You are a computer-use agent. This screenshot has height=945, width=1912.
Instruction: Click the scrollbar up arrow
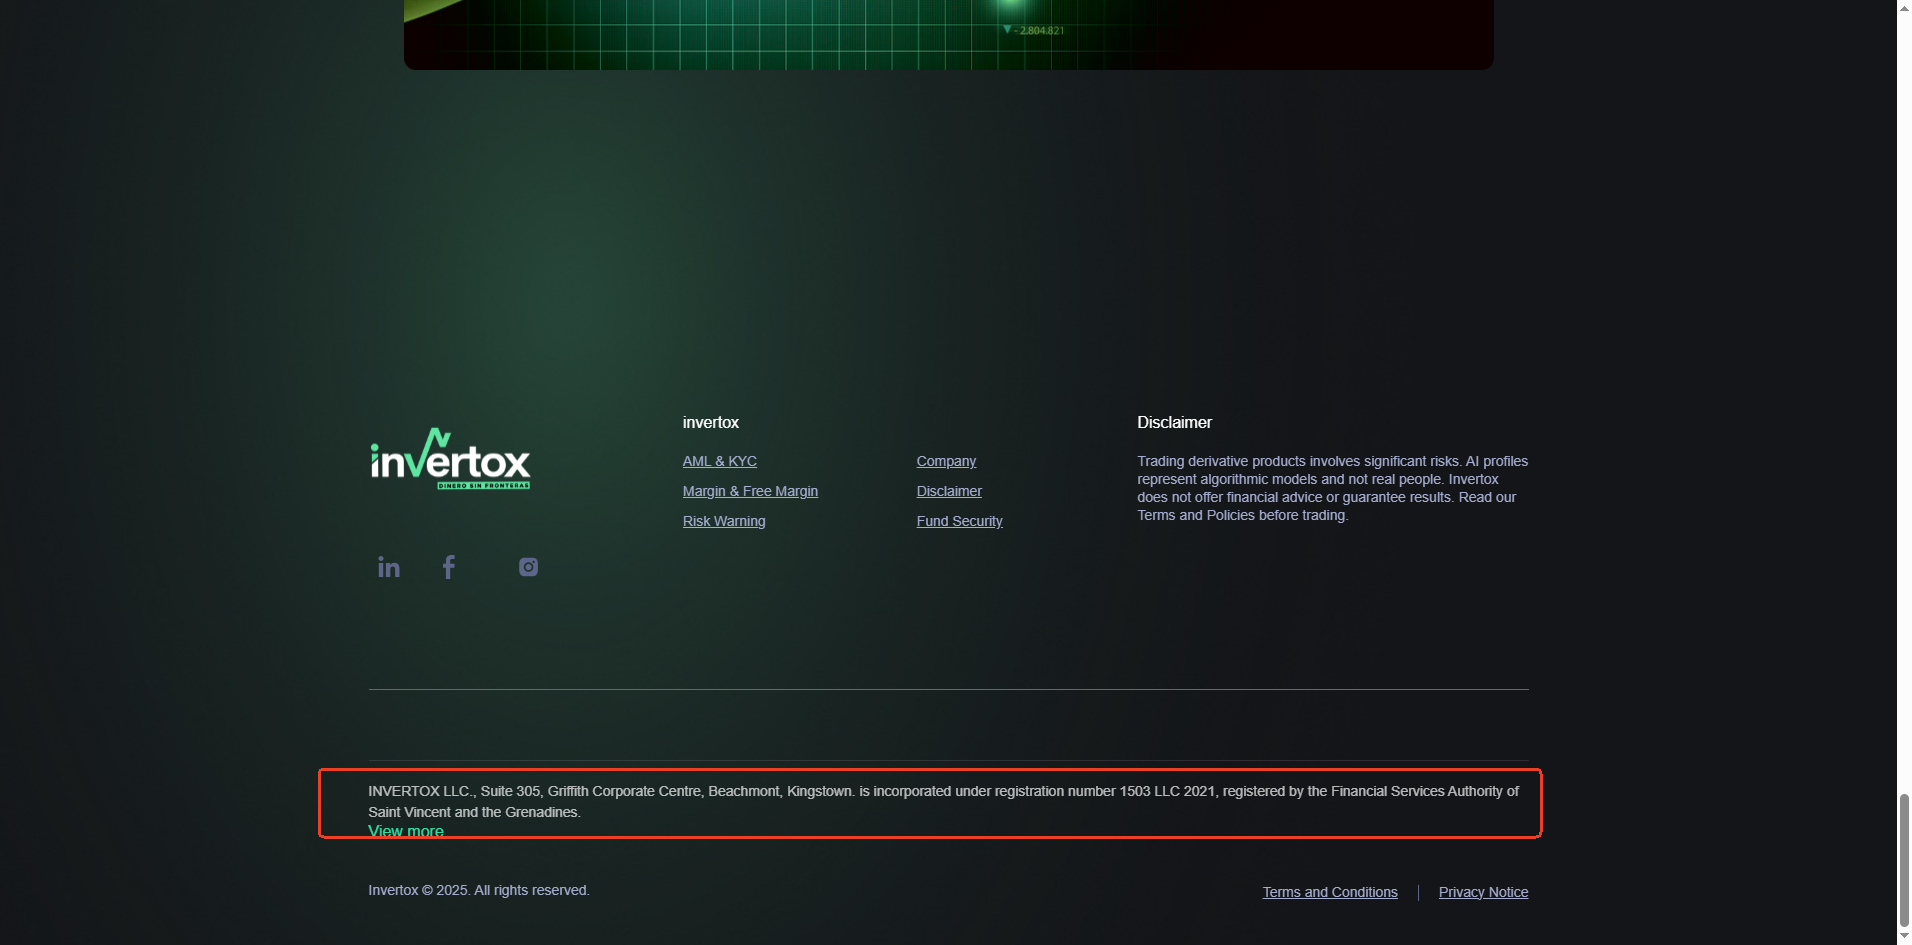click(x=1904, y=8)
